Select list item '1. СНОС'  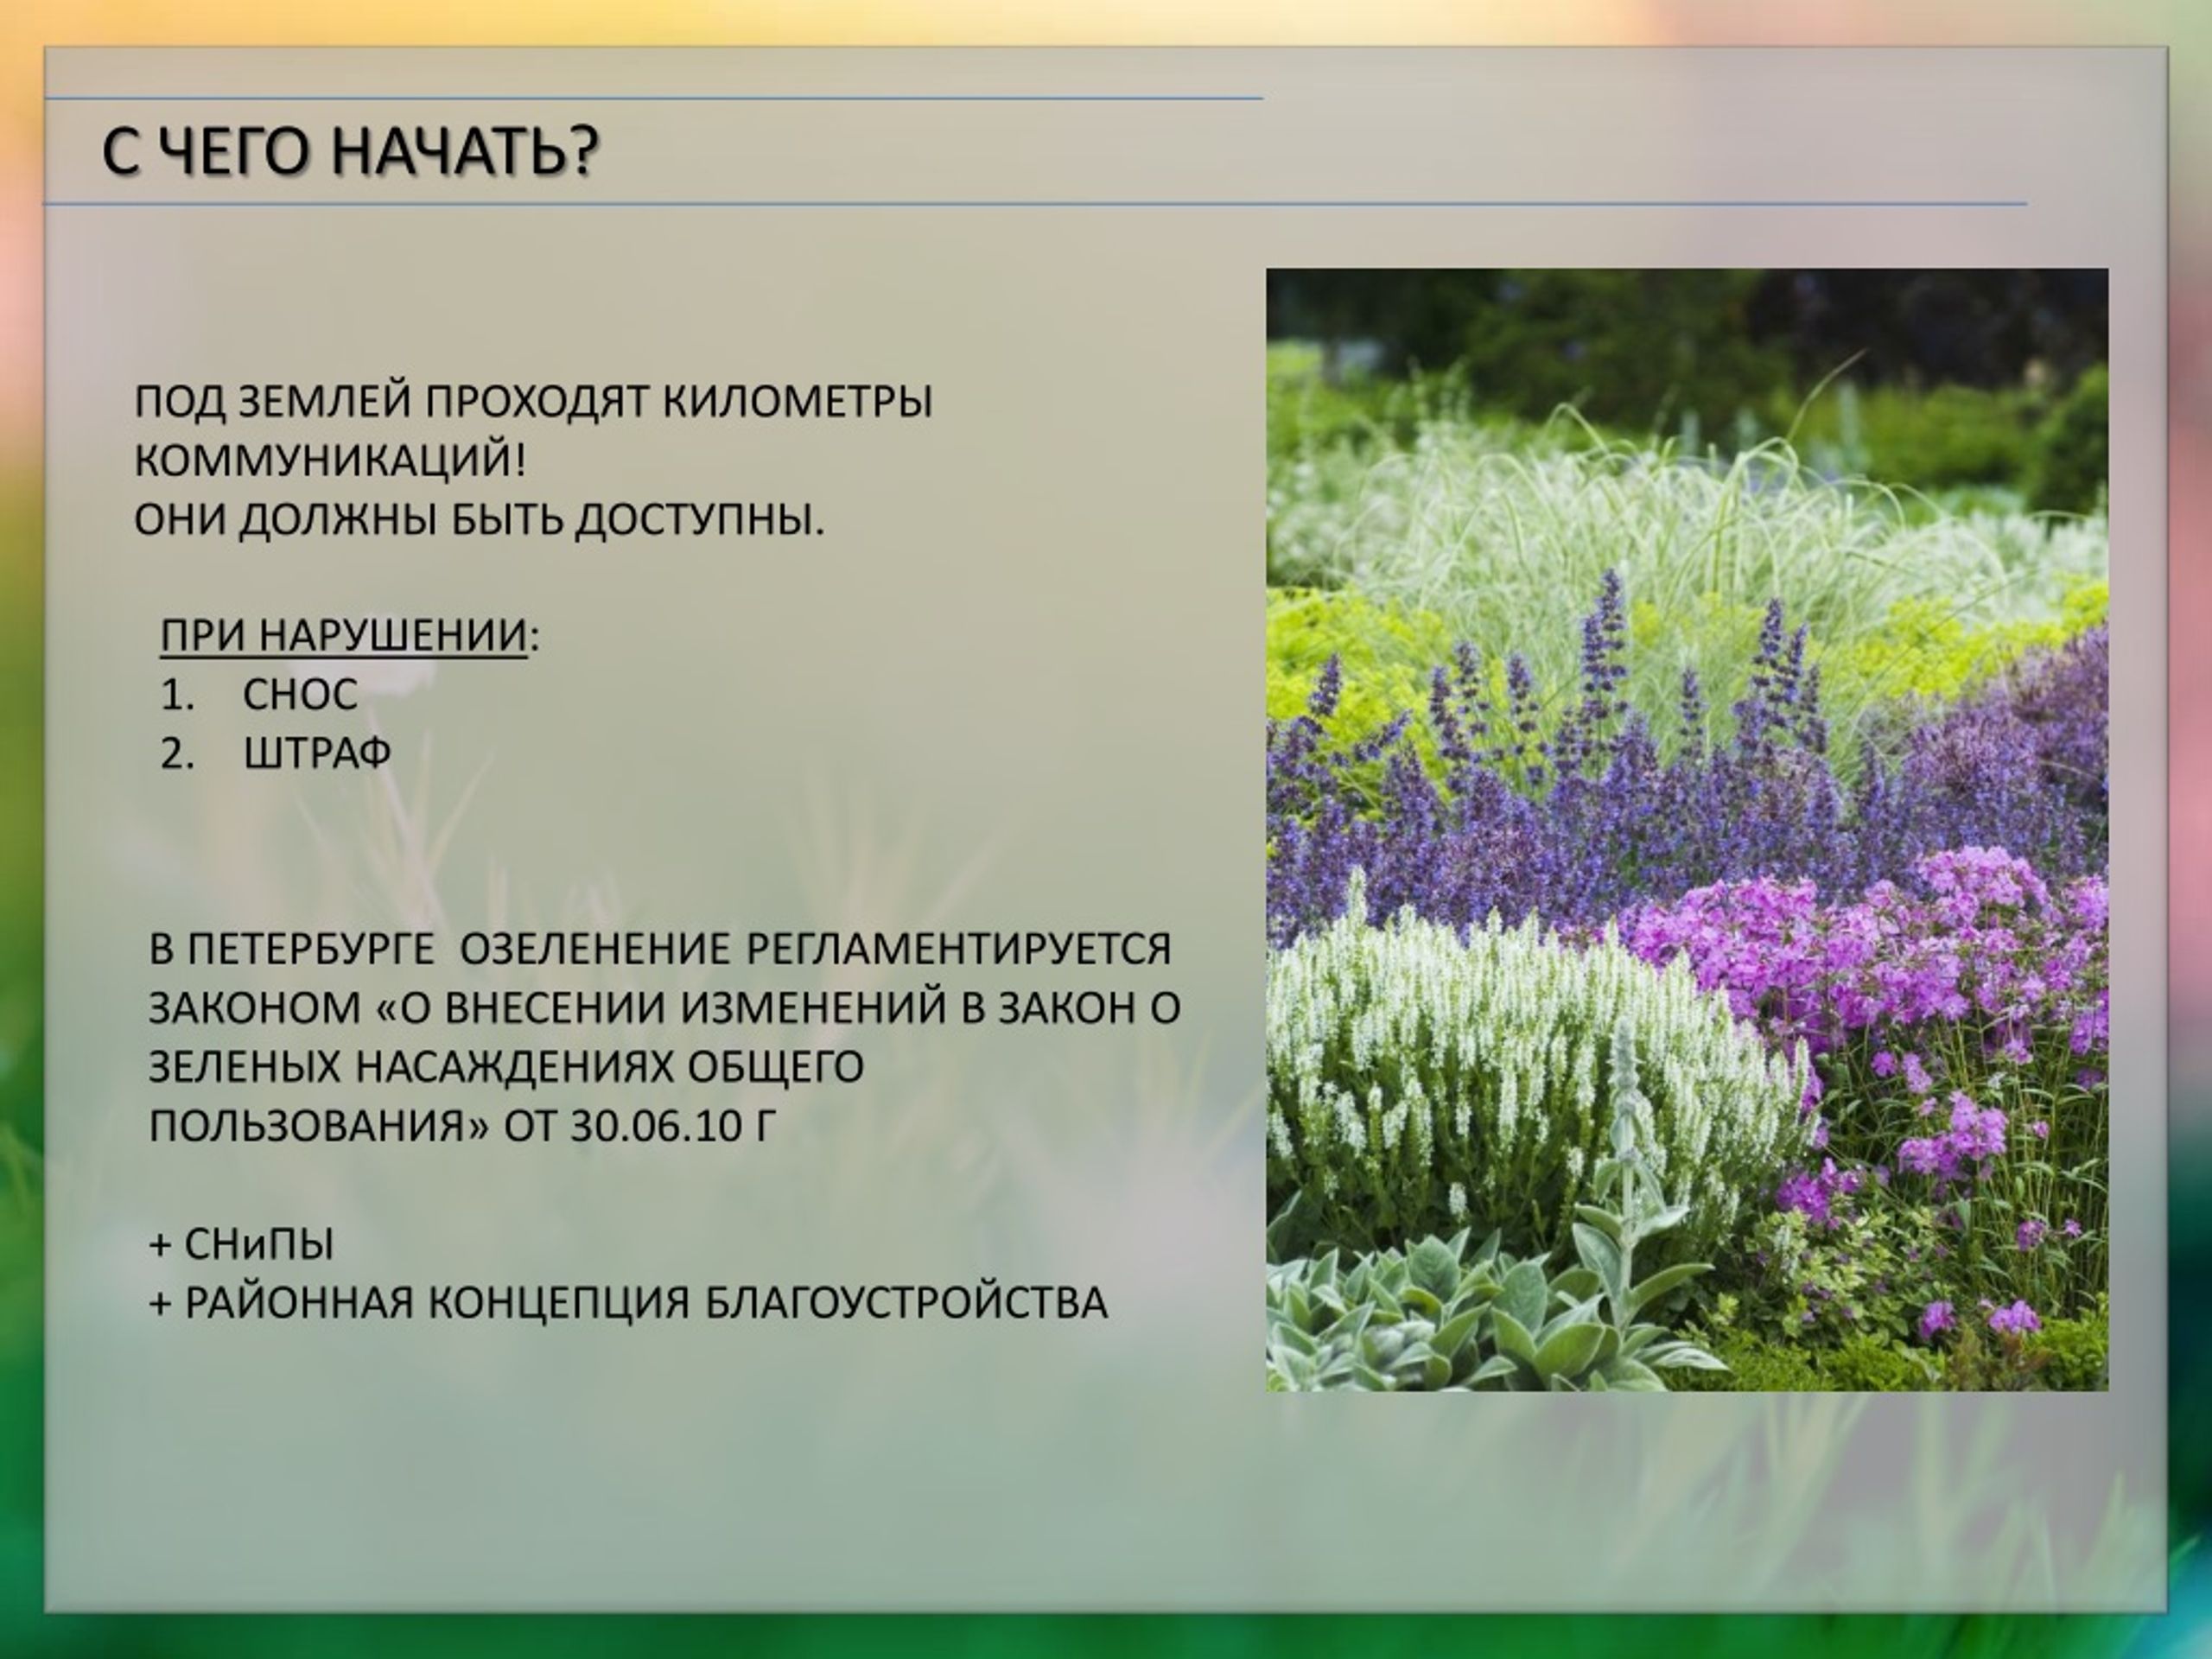(259, 695)
